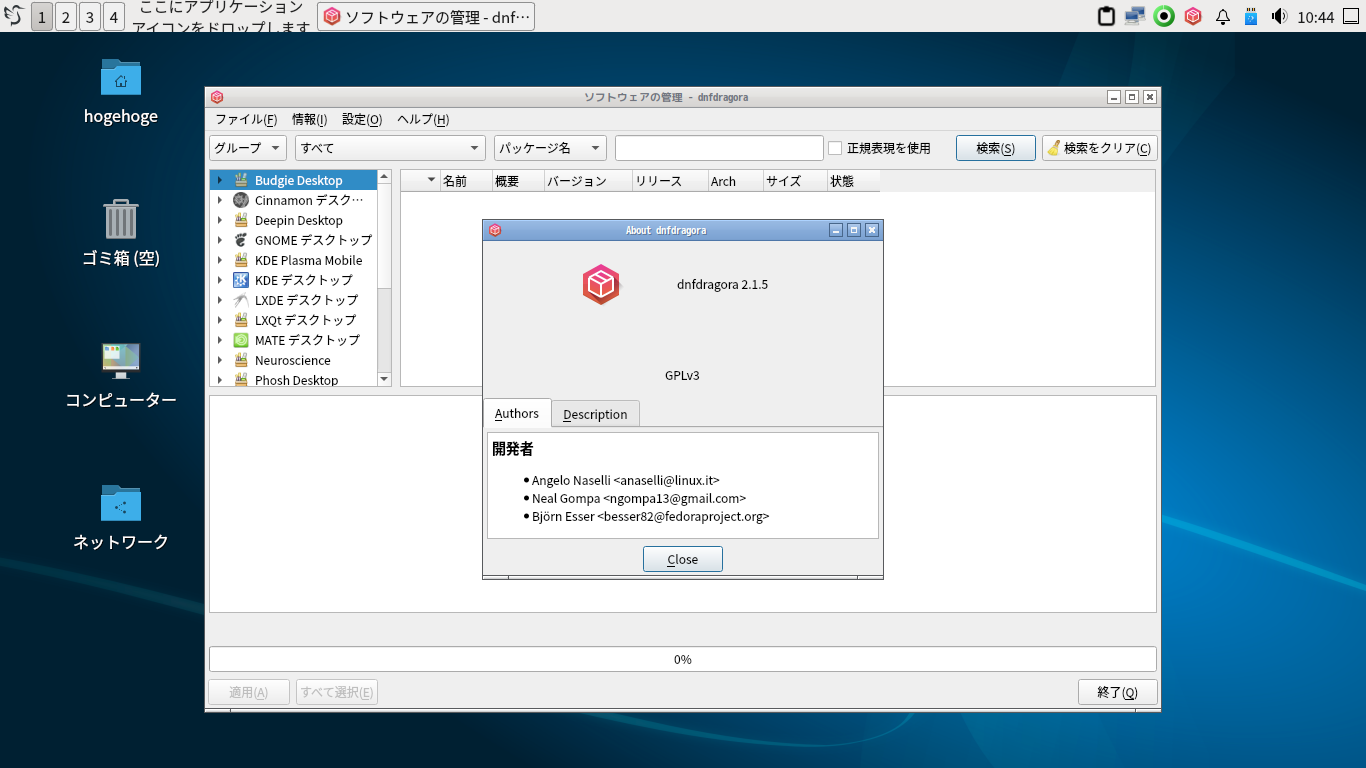Click the removable USB drive tray icon
This screenshot has width=1366, height=768.
click(x=1250, y=16)
